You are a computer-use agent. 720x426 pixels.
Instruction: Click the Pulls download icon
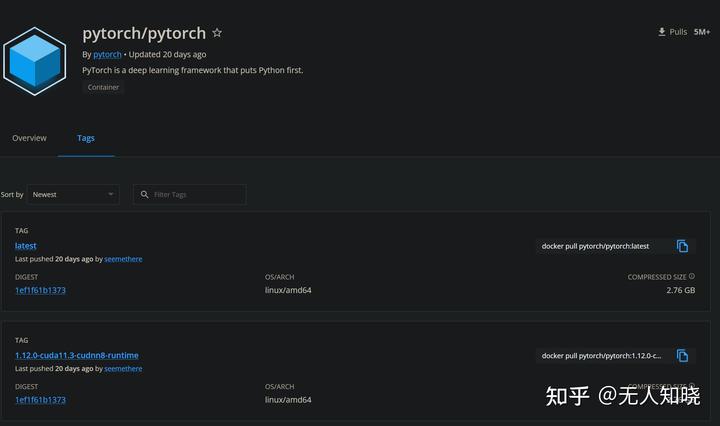(662, 32)
